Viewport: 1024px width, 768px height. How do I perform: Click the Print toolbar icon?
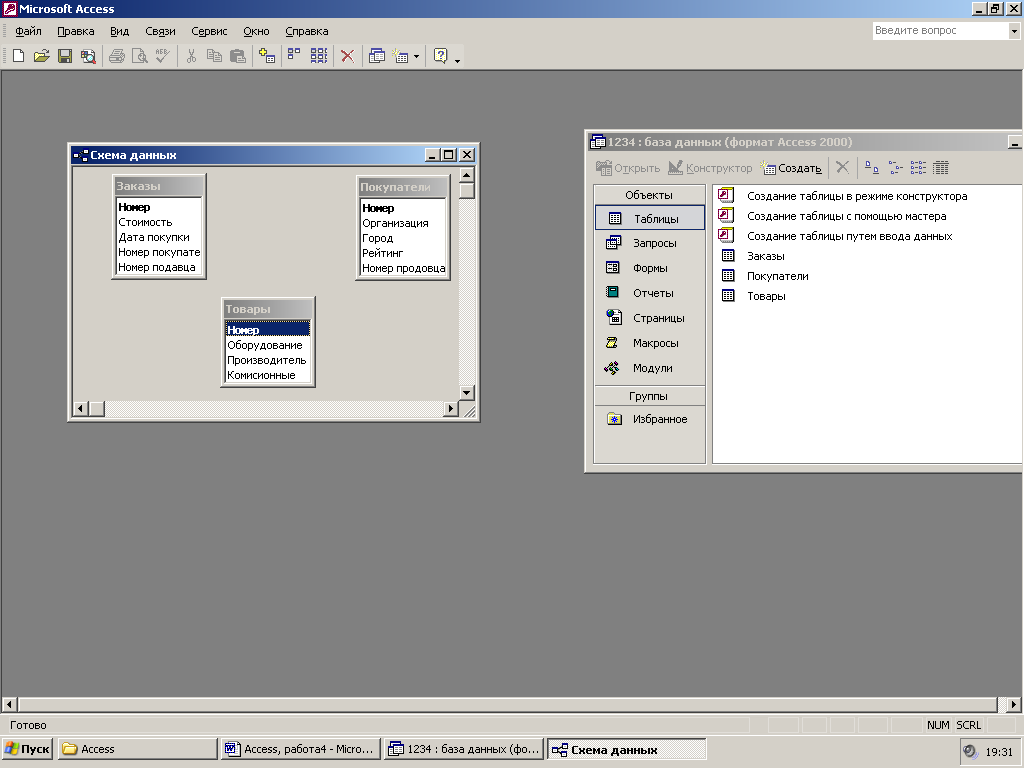click(117, 56)
